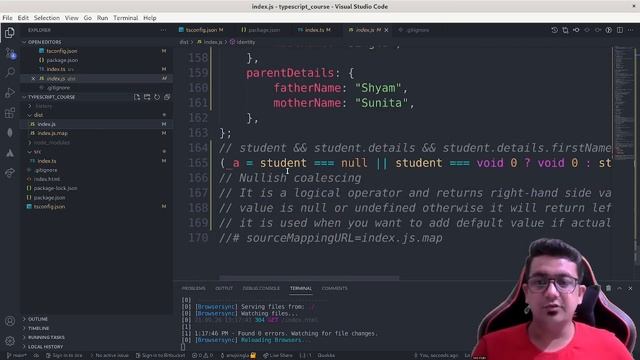The height and width of the screenshot is (360, 640).
Task: Switch to package.json editor tab
Action: click(x=261, y=30)
